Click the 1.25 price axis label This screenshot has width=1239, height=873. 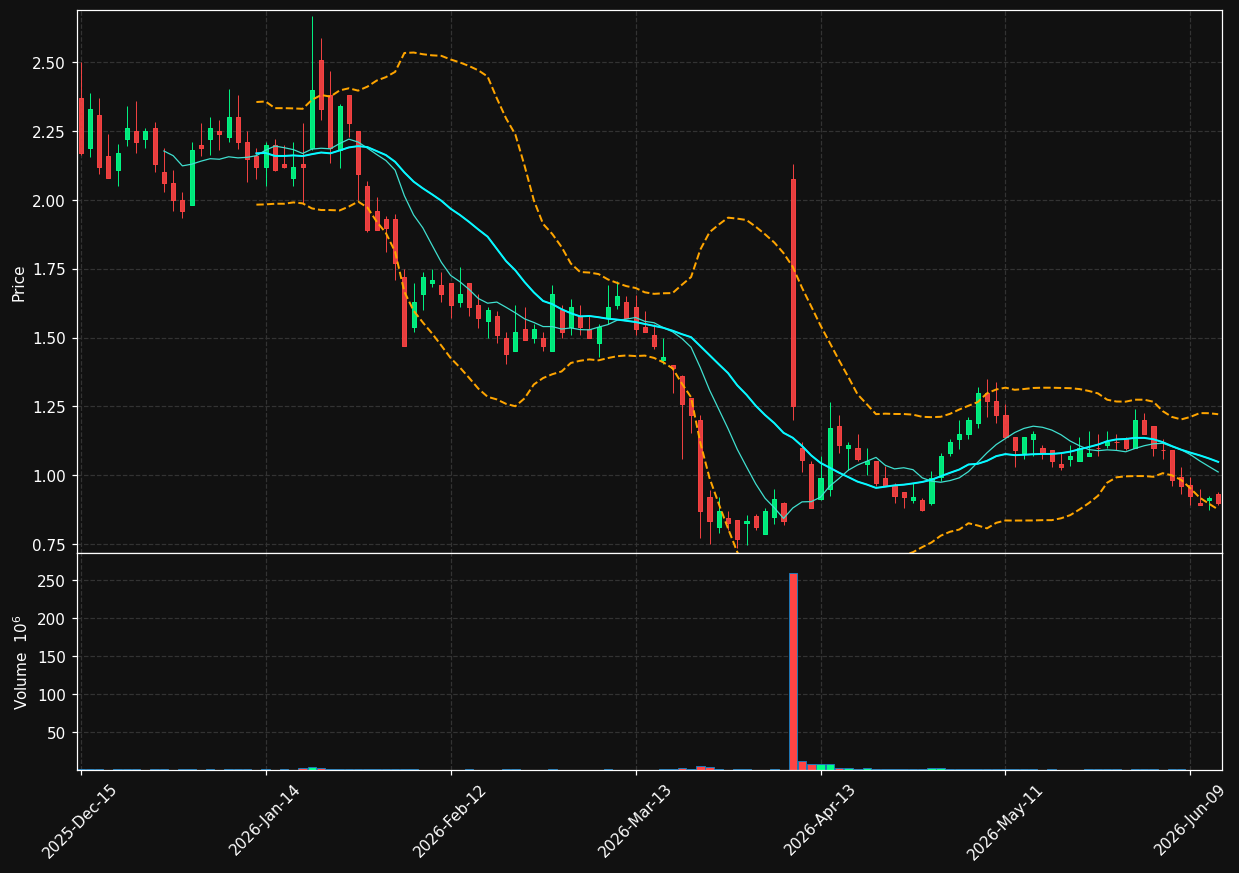[x=49, y=407]
